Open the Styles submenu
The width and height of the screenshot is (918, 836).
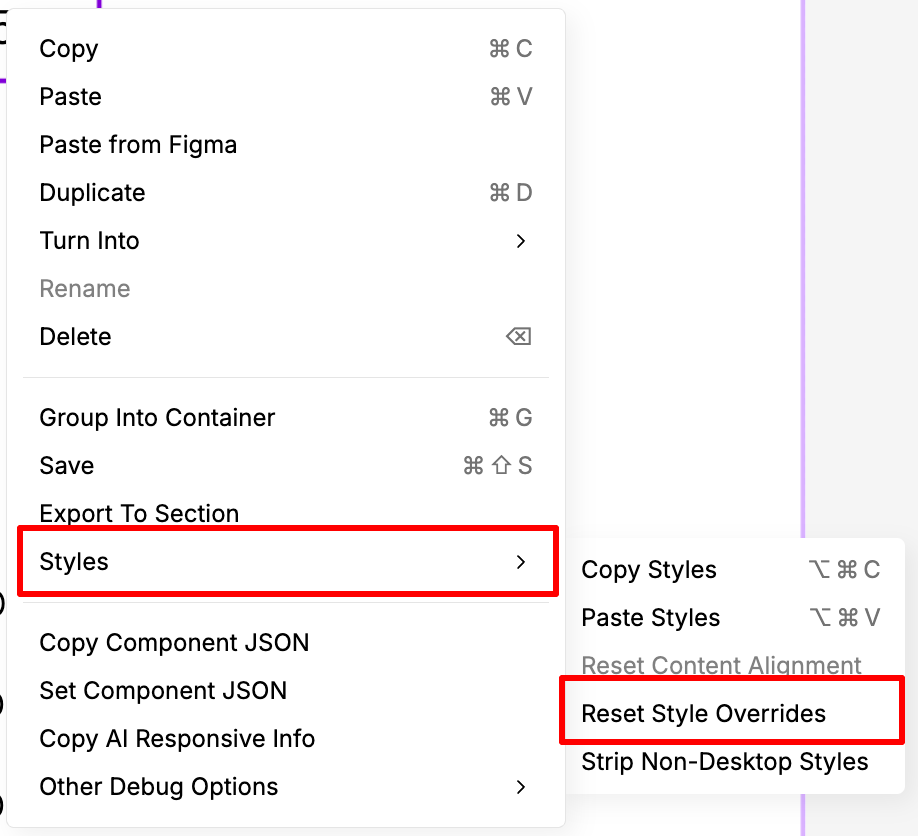click(x=74, y=562)
